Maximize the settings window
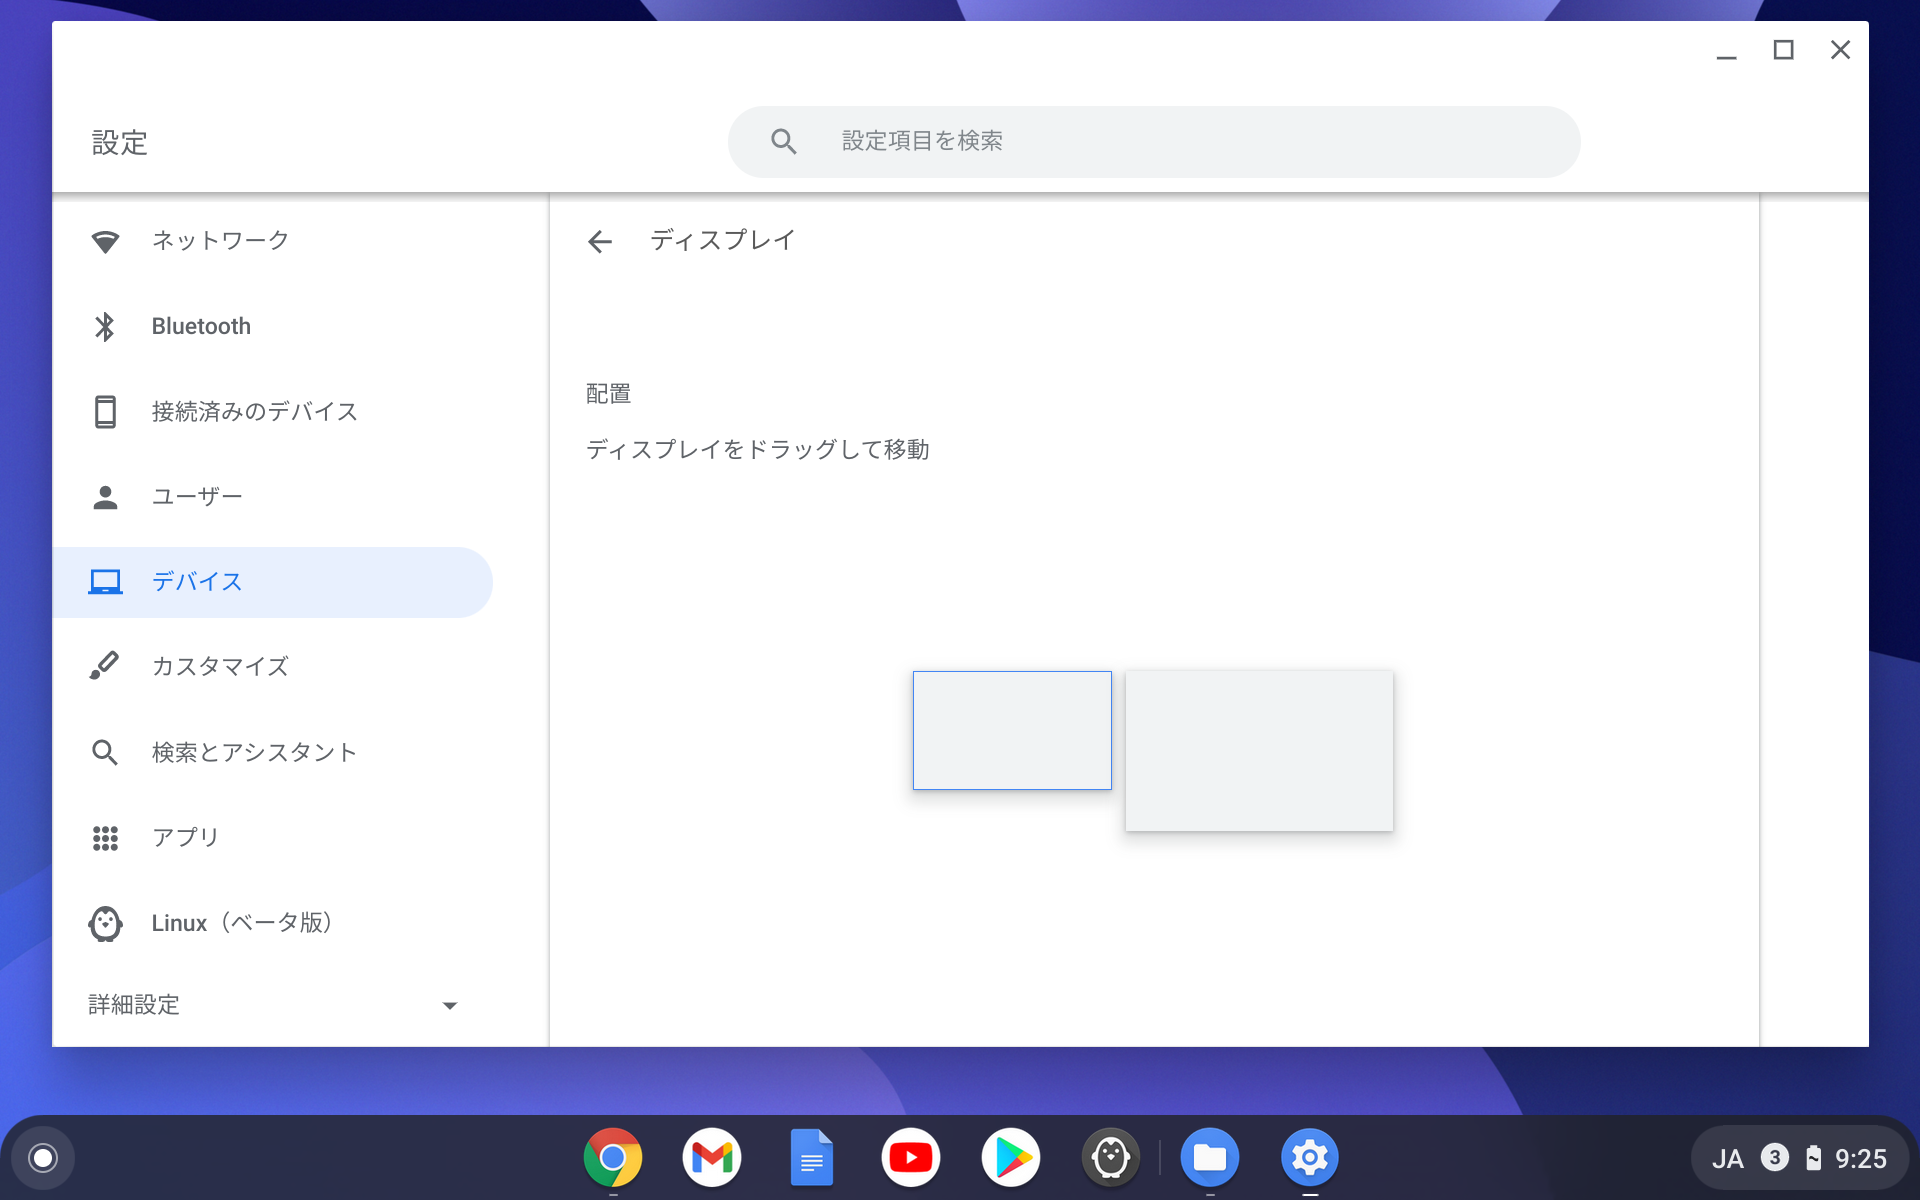This screenshot has width=1920, height=1200. click(1783, 50)
